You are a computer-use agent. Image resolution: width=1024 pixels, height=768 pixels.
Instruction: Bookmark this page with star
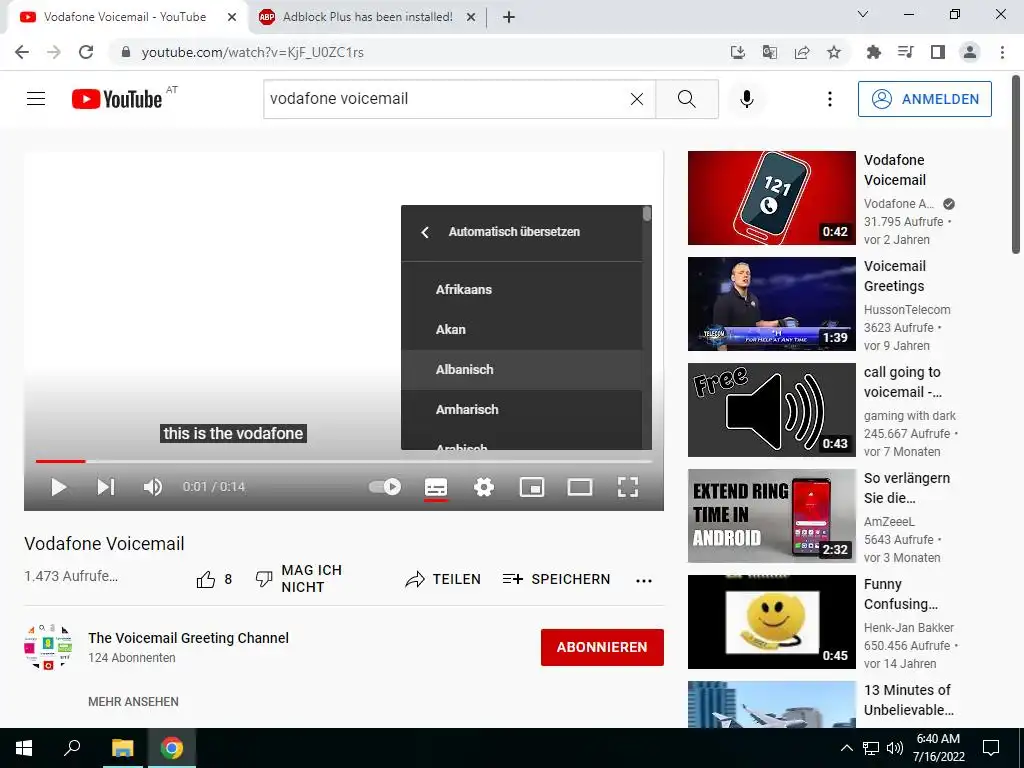click(x=834, y=52)
